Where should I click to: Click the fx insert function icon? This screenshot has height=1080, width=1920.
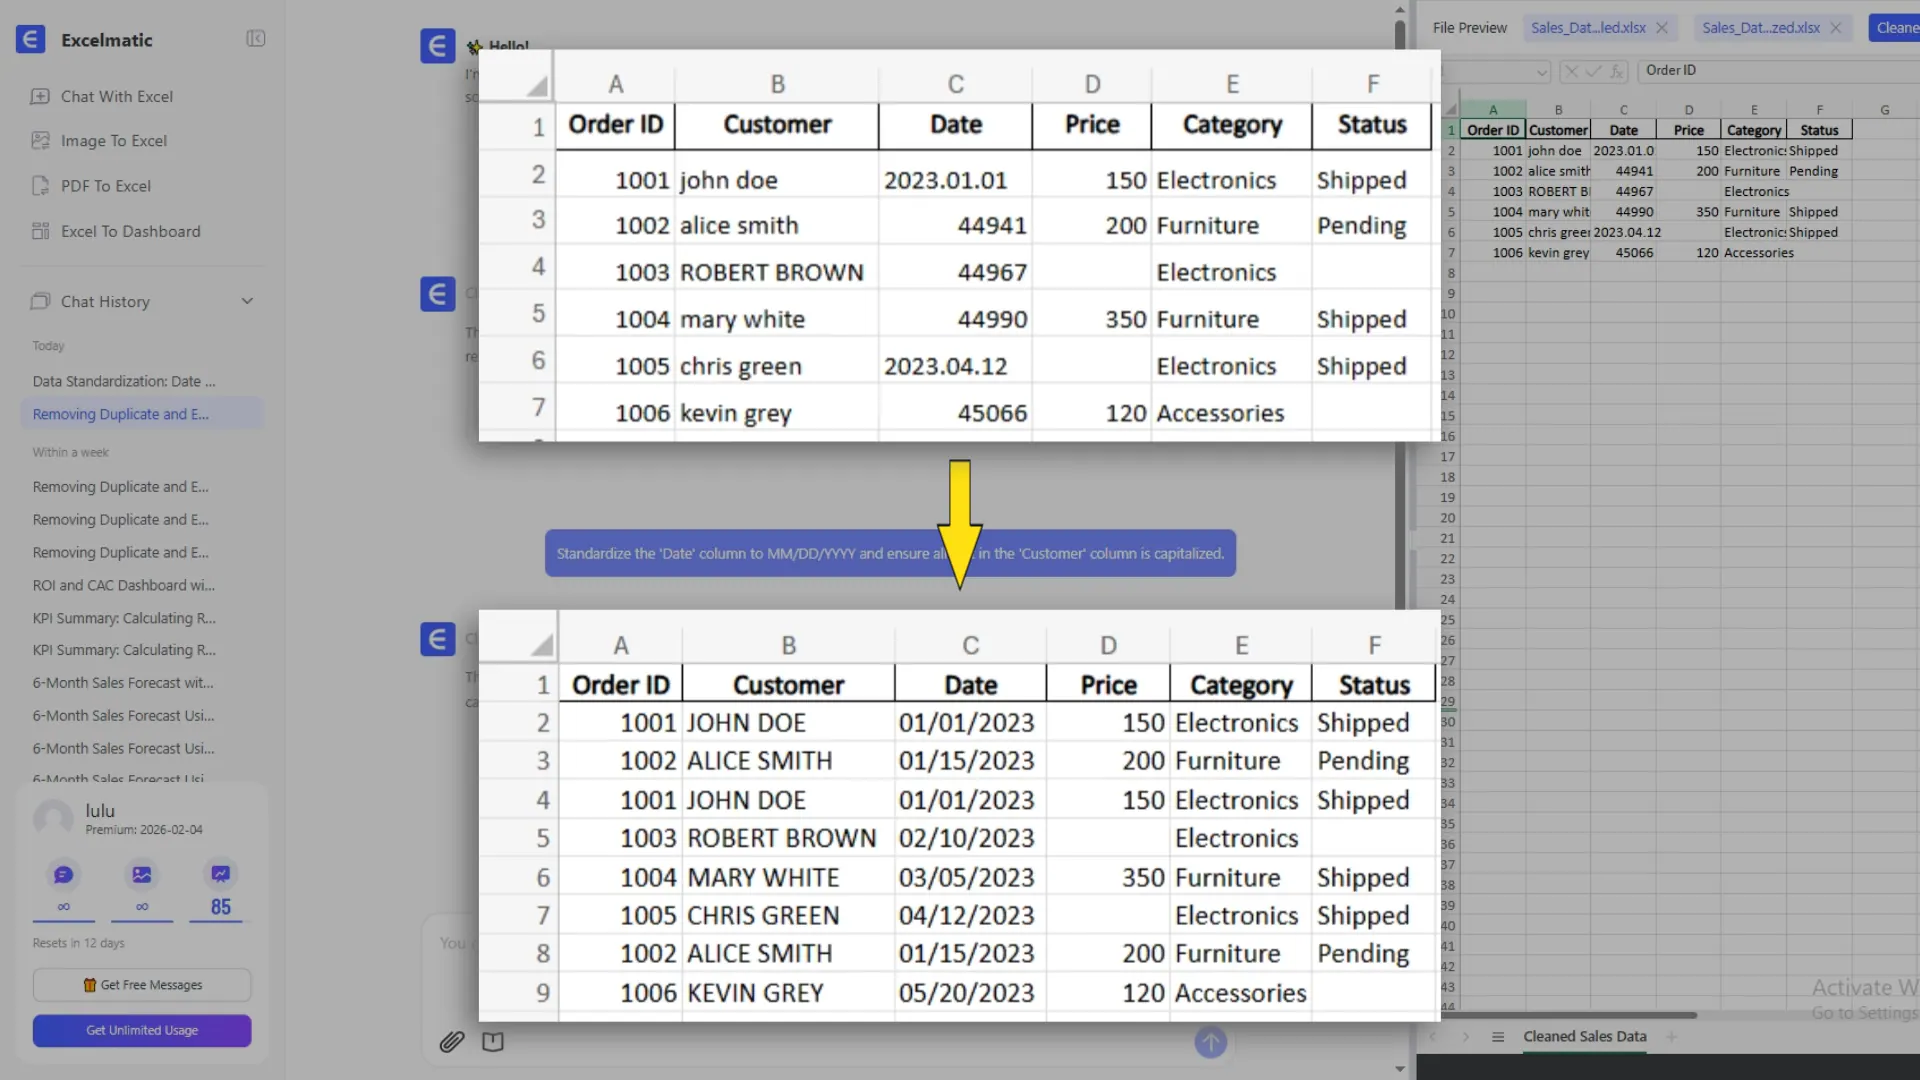click(1616, 71)
